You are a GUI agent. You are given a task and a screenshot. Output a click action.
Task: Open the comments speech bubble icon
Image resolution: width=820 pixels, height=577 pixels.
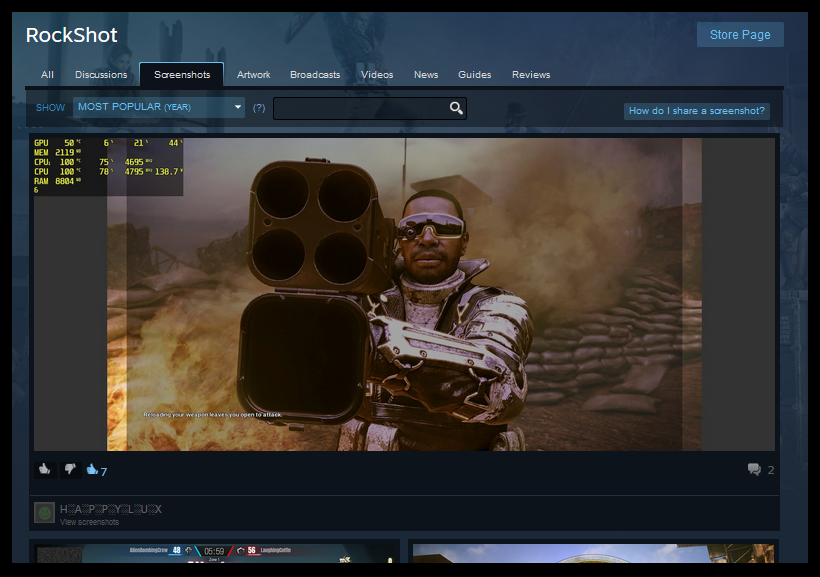[x=754, y=470]
